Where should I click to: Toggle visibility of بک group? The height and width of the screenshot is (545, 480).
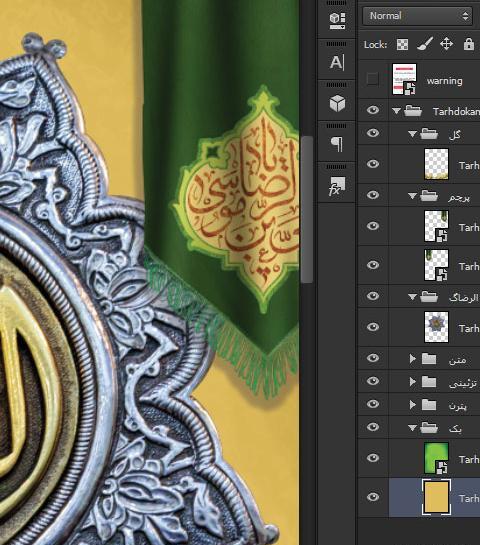373,427
